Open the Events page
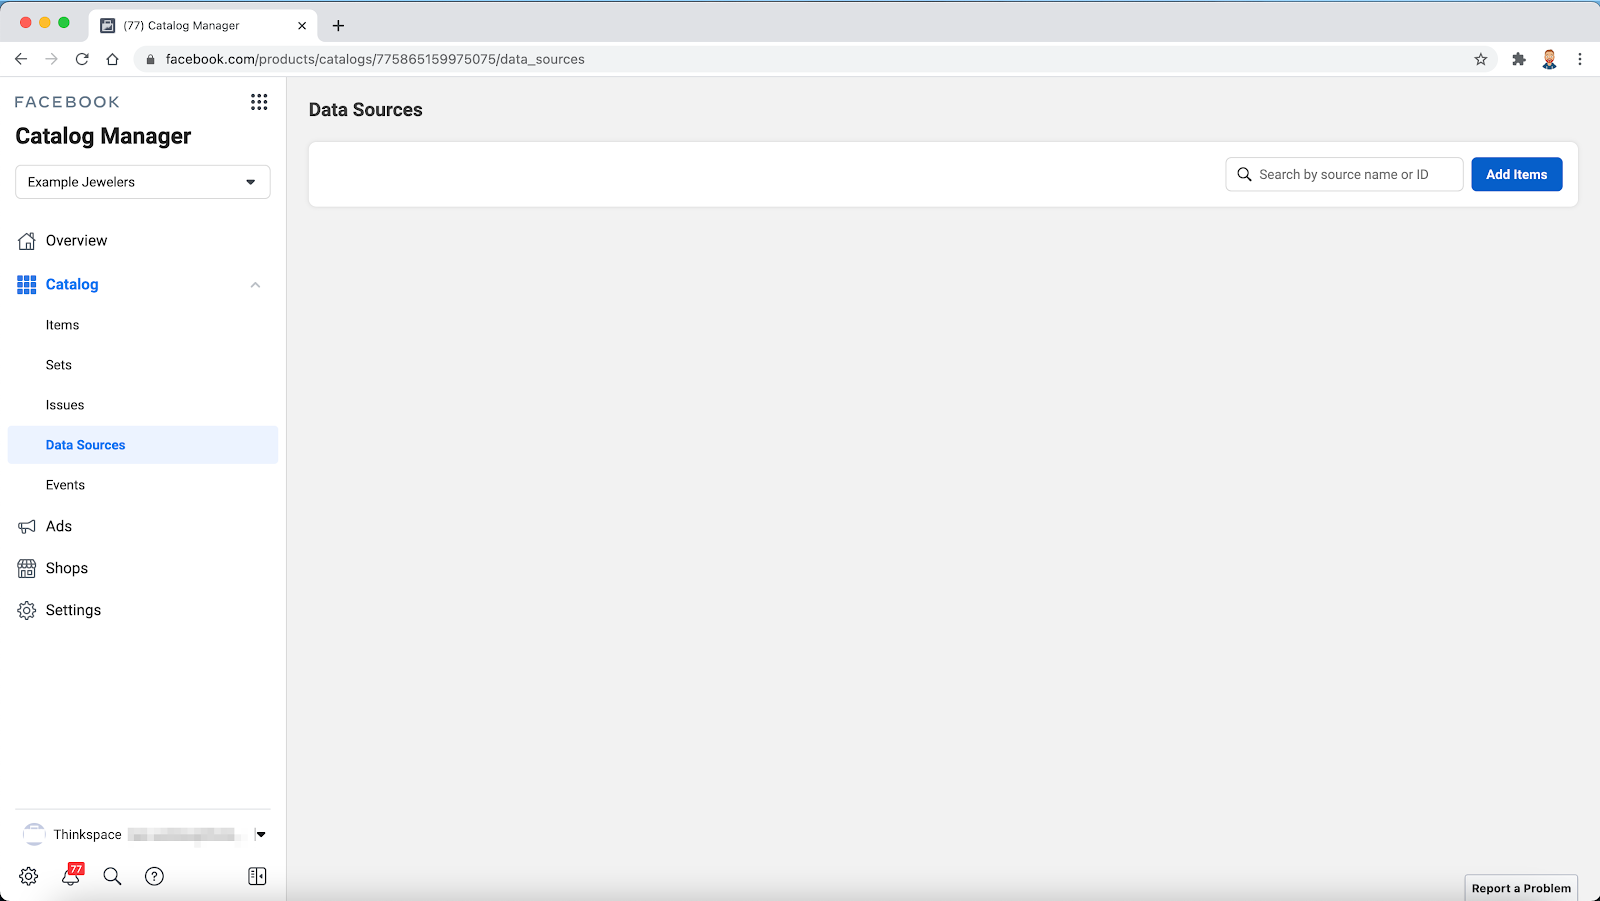This screenshot has height=901, width=1600. click(65, 485)
